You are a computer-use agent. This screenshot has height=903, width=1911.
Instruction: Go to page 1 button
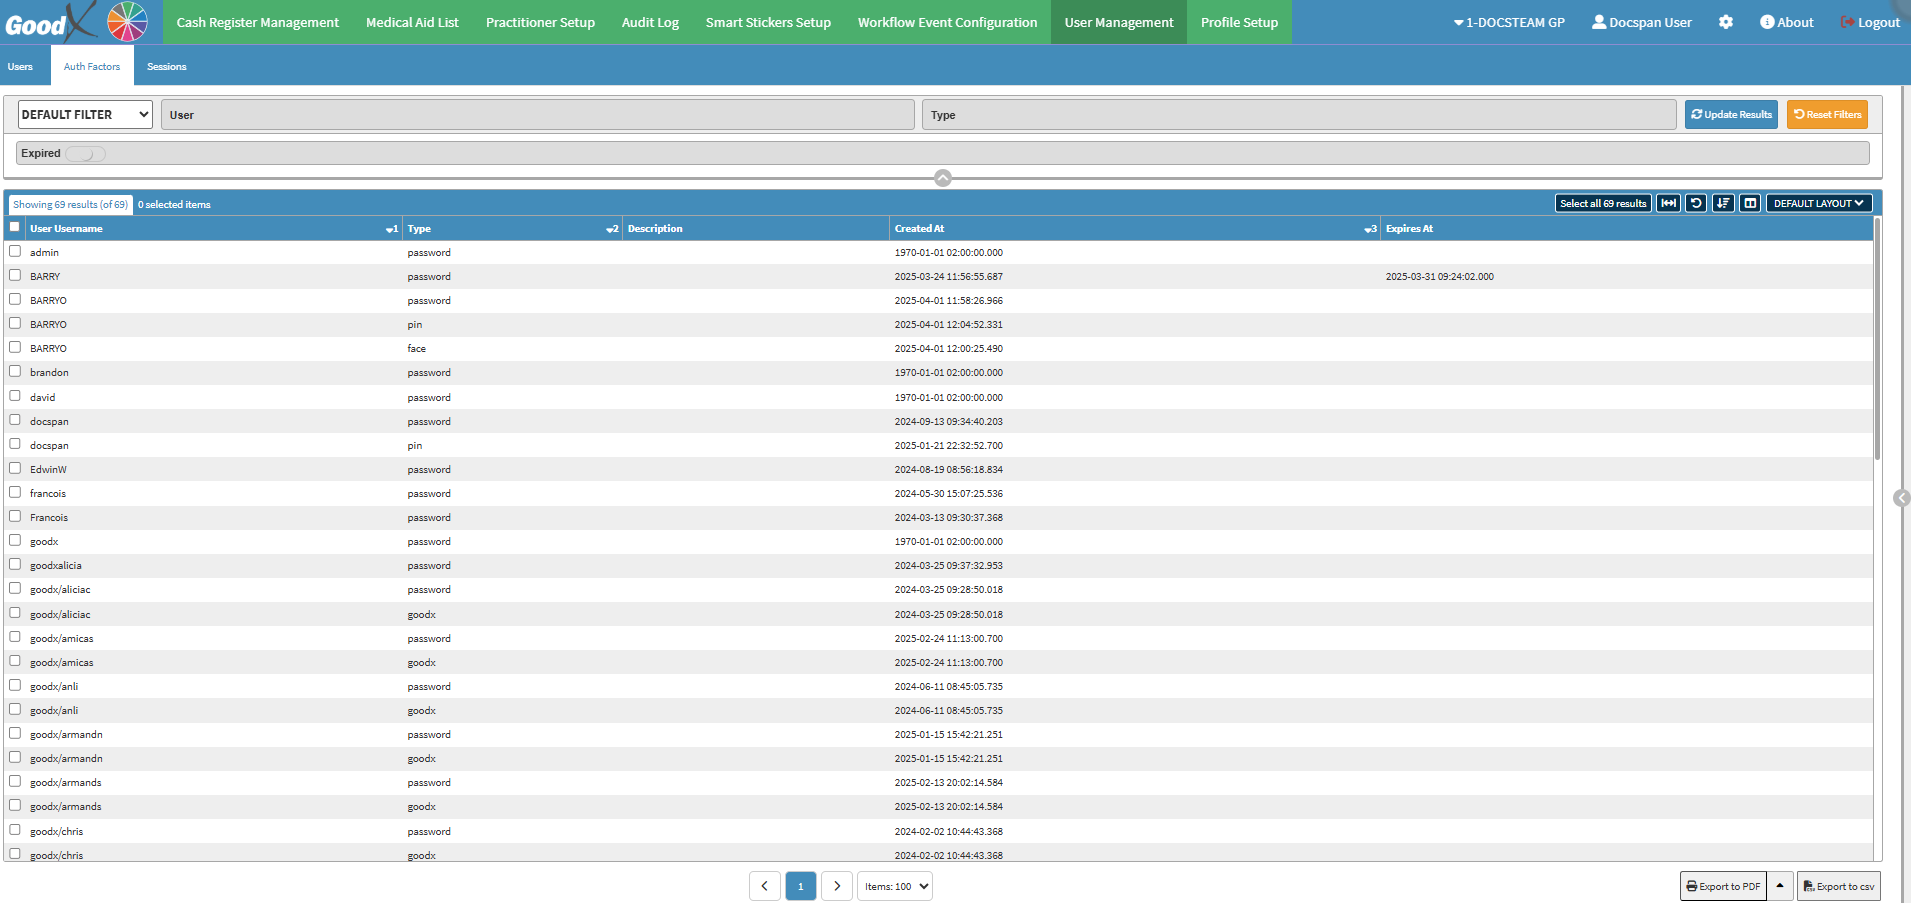coord(801,886)
